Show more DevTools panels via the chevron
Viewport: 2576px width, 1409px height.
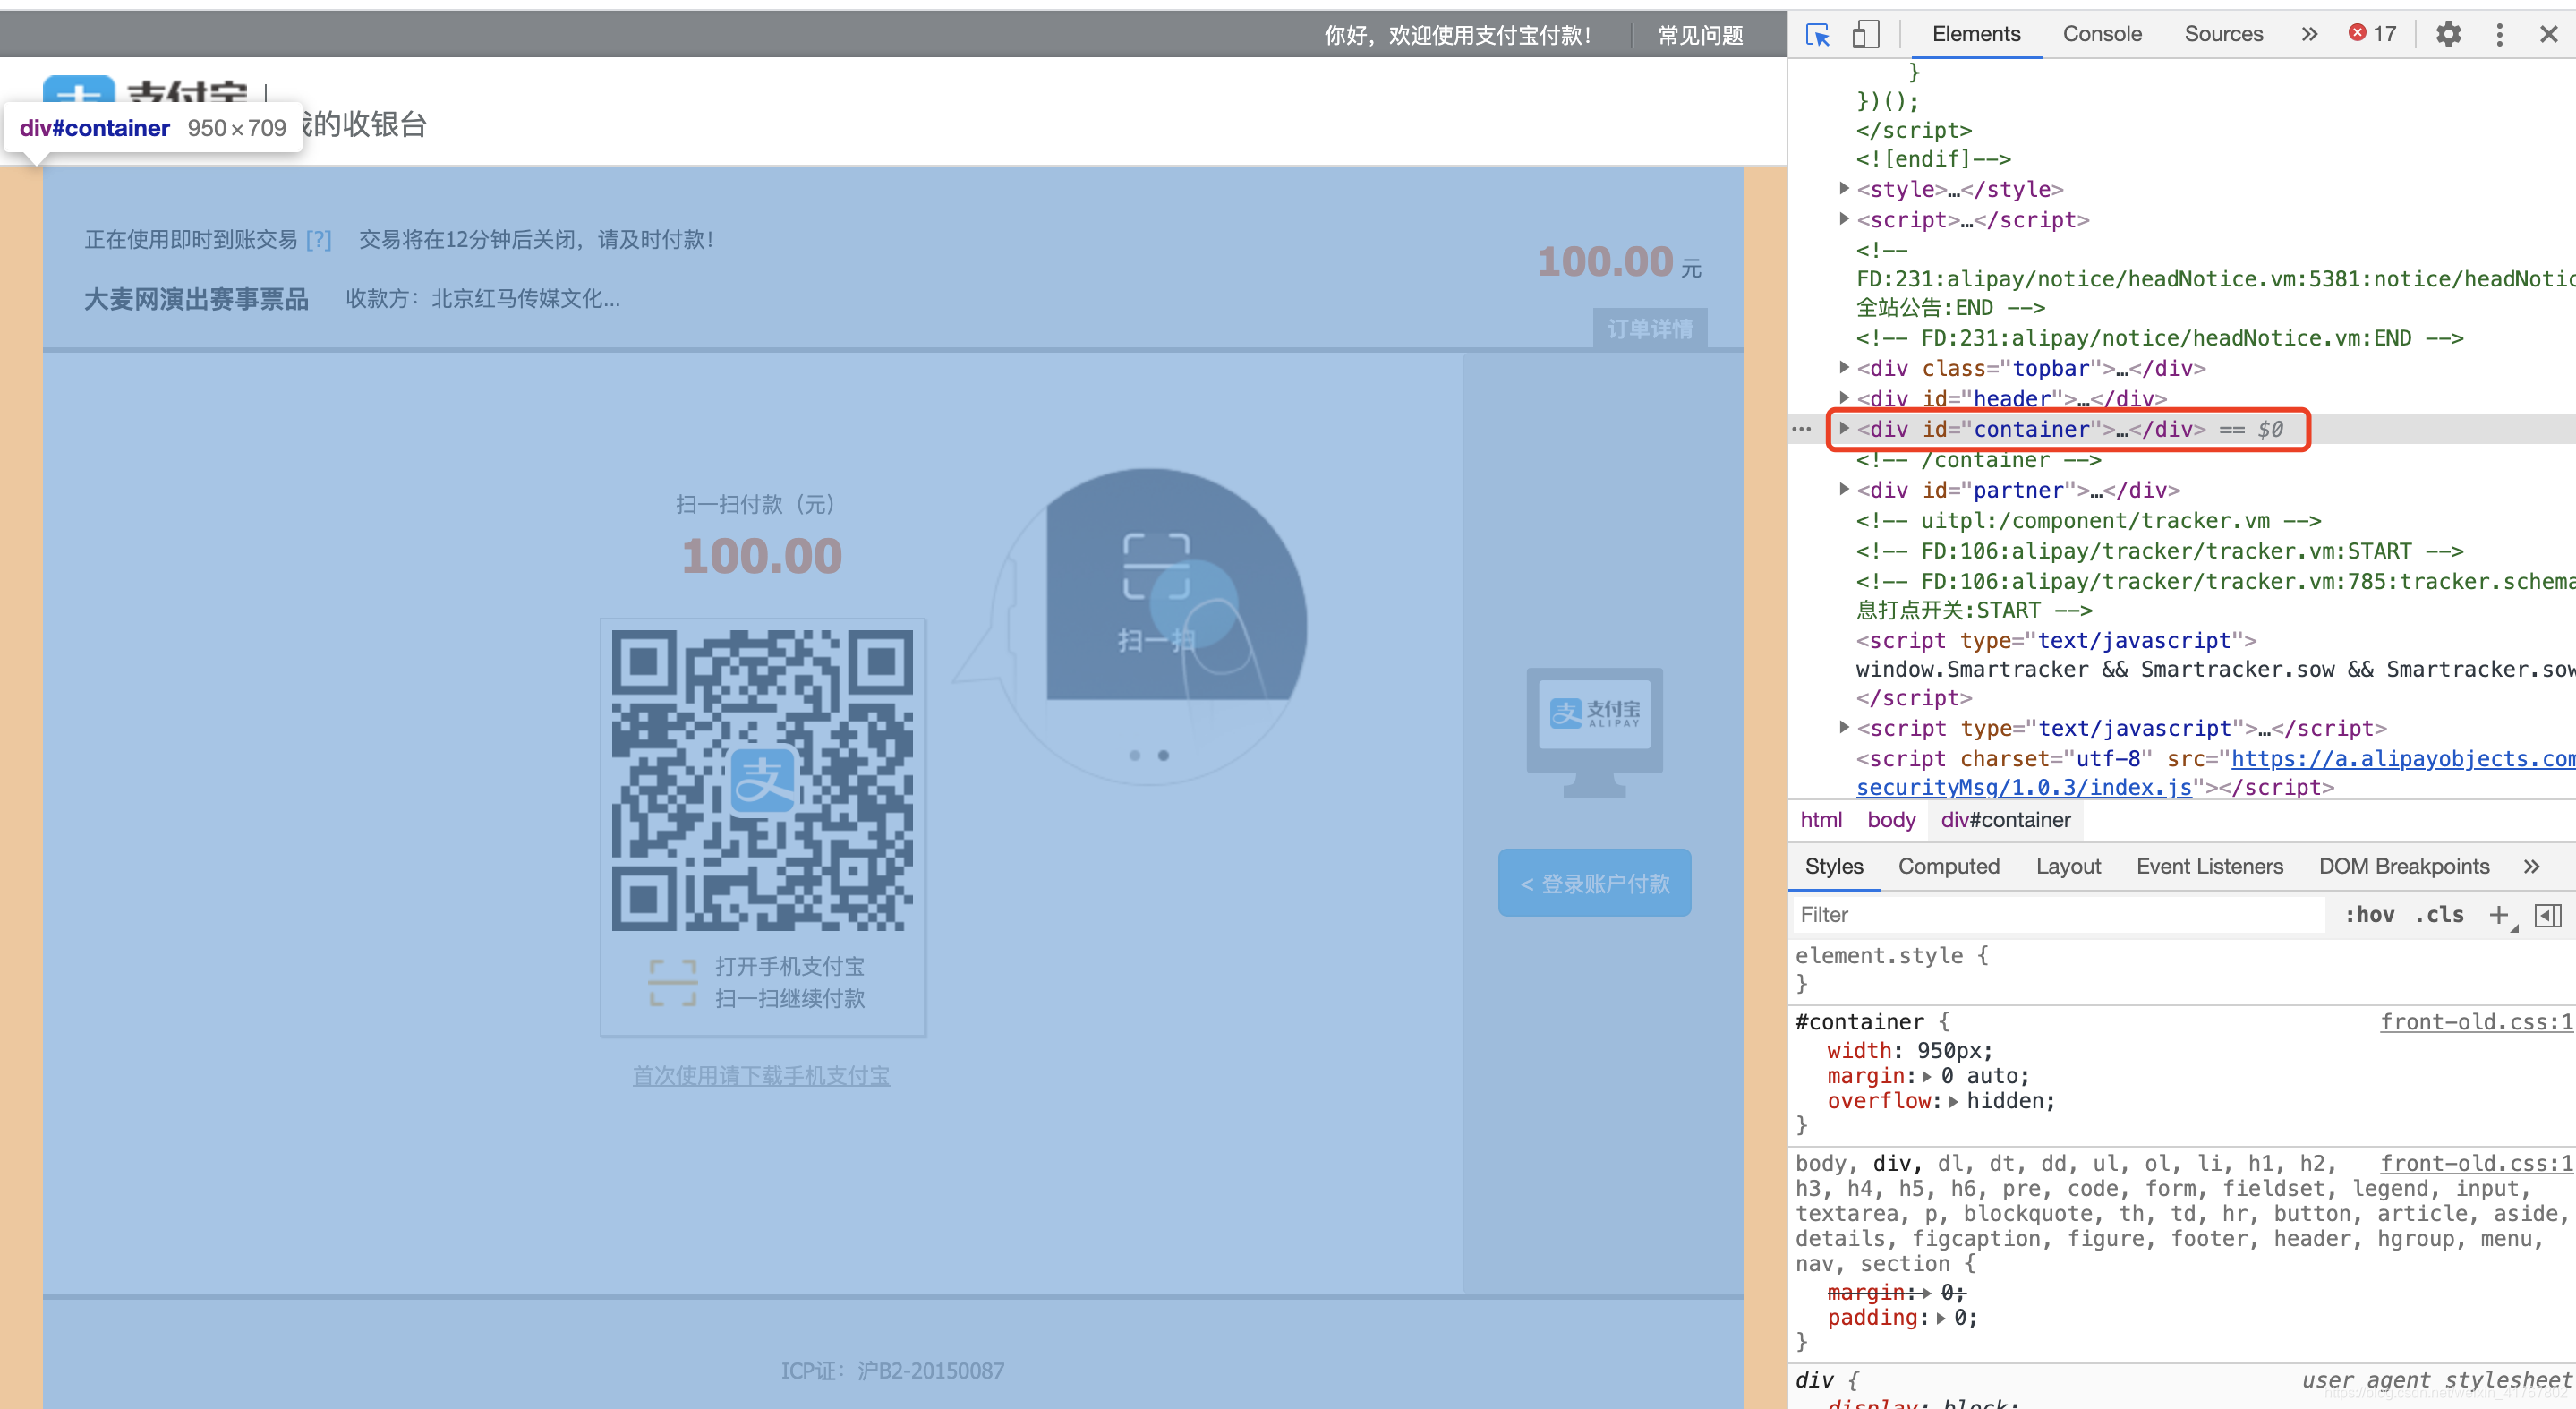point(2309,34)
